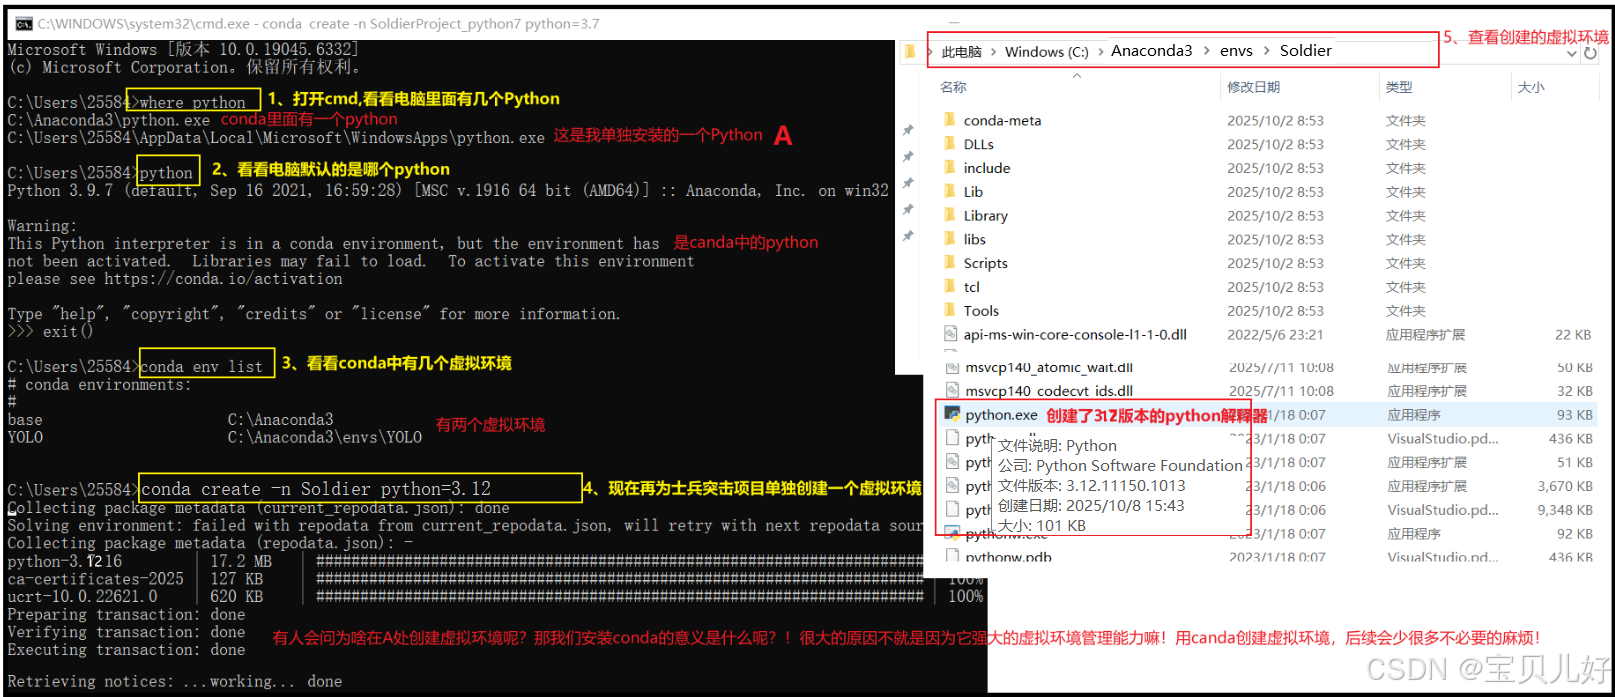Expand the chevron after Windows (C:) breadcrumb
1615x697 pixels.
tap(1100, 52)
